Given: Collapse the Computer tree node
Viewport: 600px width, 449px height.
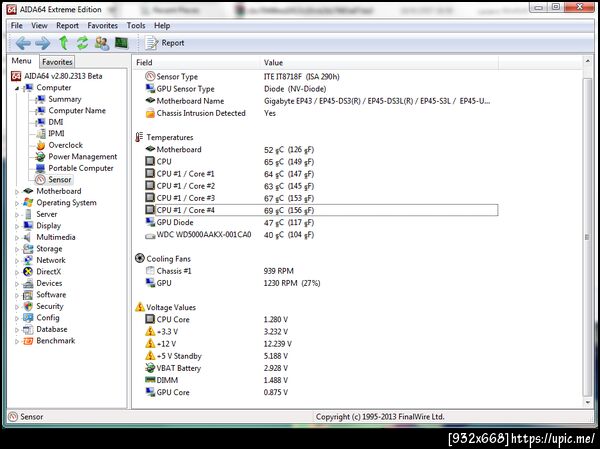Looking at the screenshot, I should [17, 88].
